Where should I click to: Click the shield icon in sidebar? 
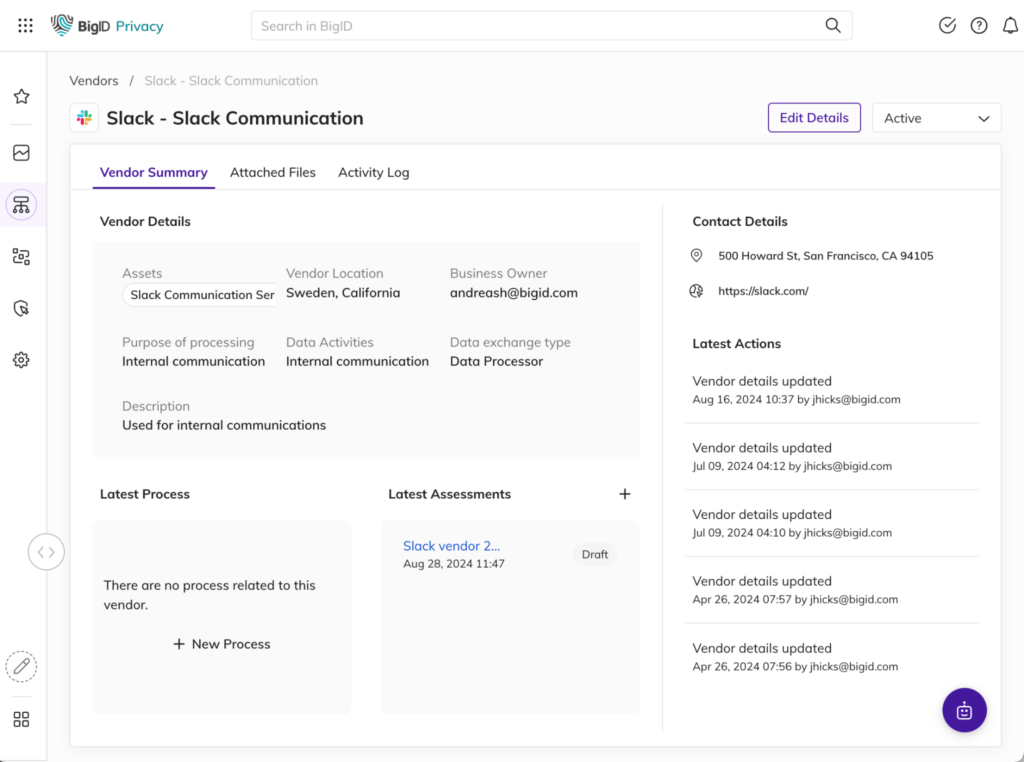(x=21, y=309)
